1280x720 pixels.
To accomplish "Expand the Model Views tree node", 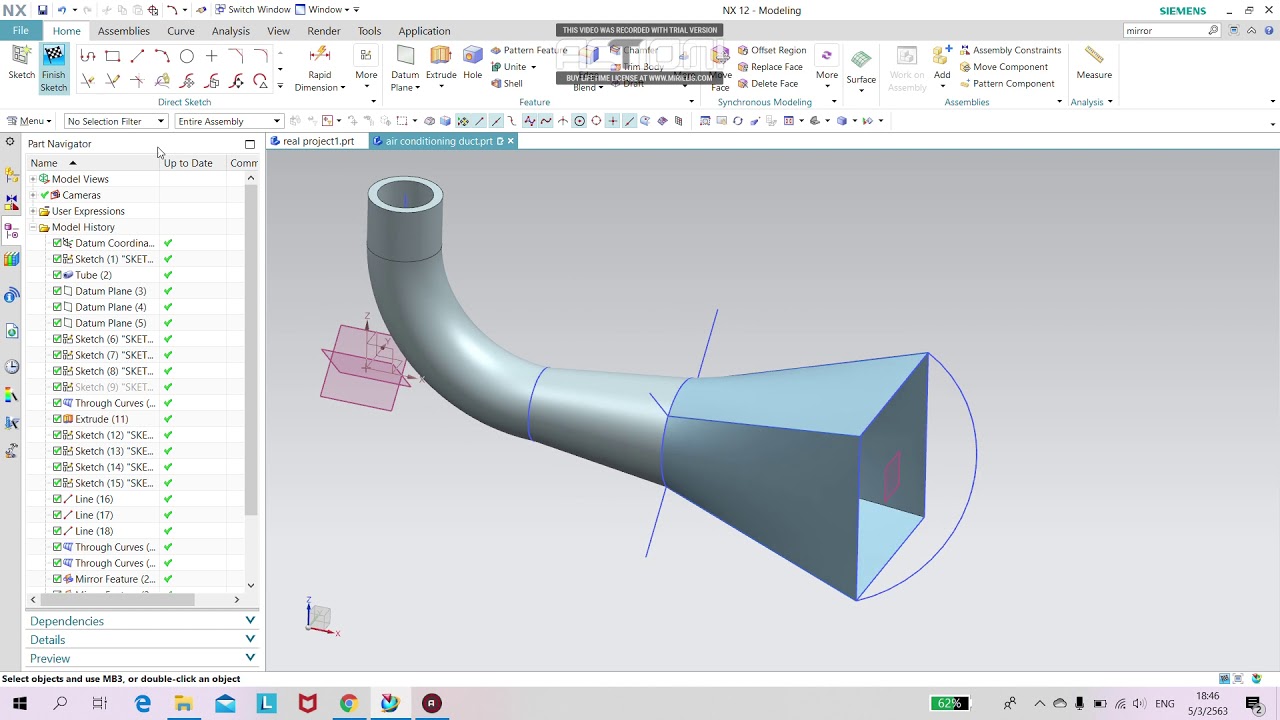I will (x=33, y=179).
